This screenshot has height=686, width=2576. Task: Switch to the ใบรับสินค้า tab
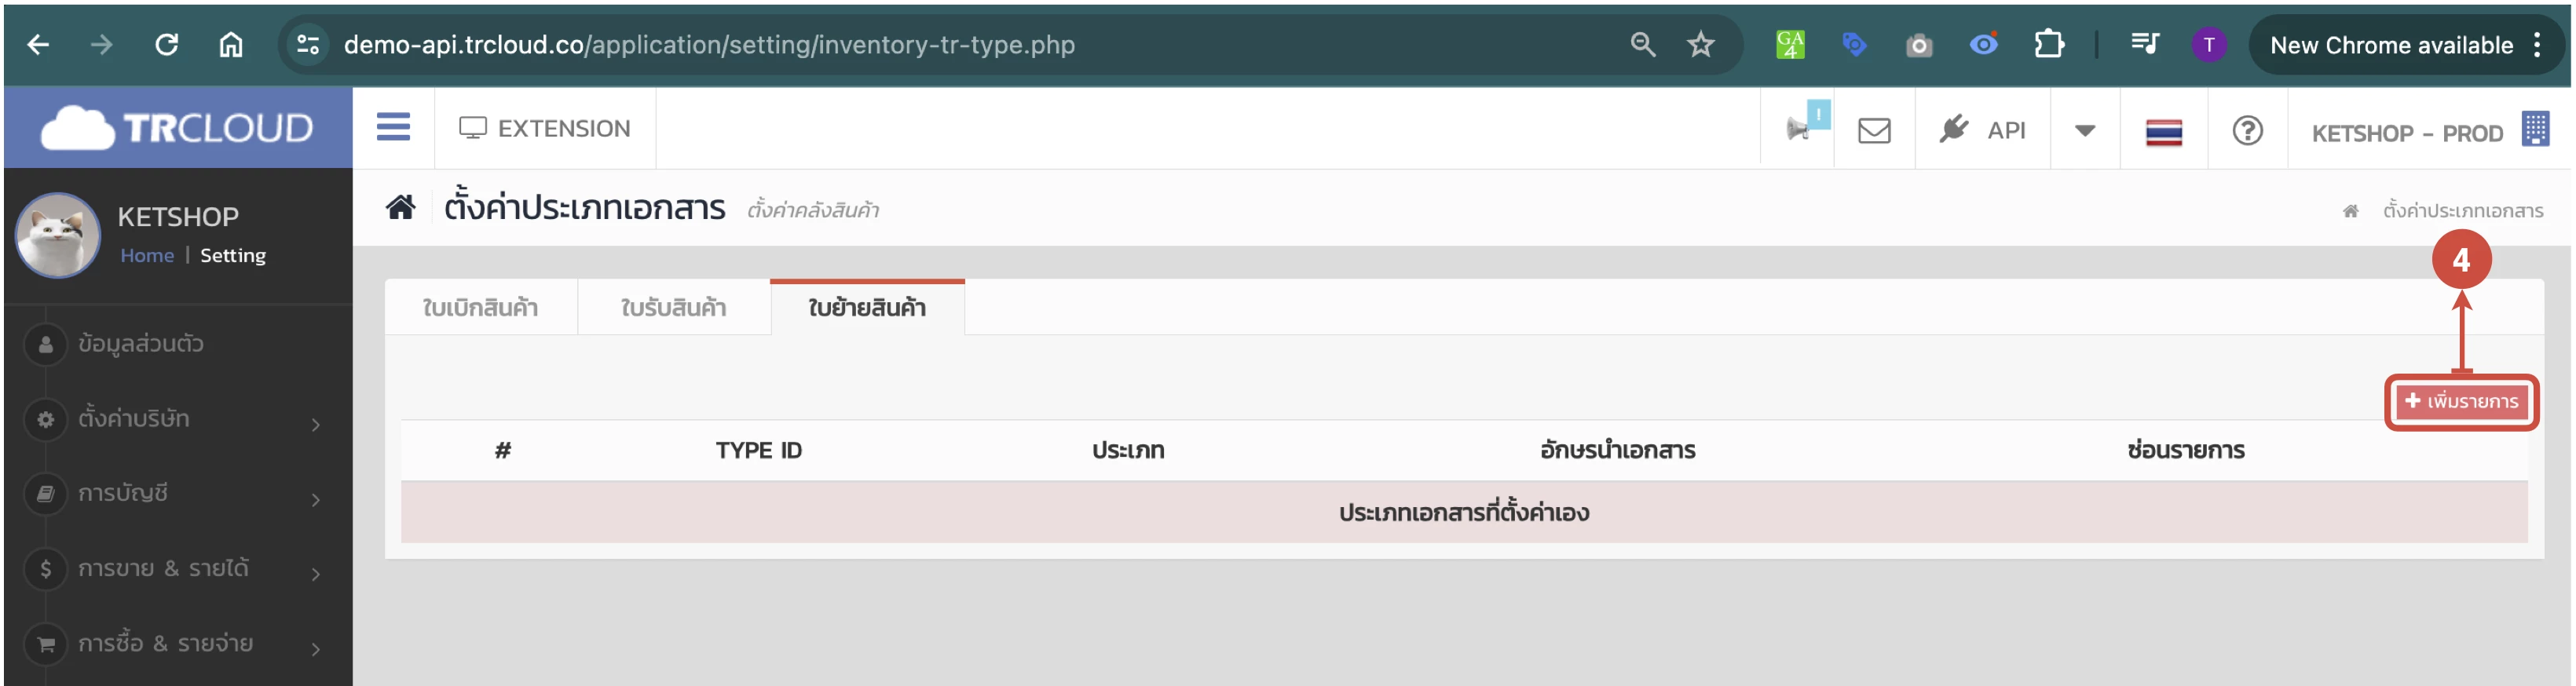point(673,308)
